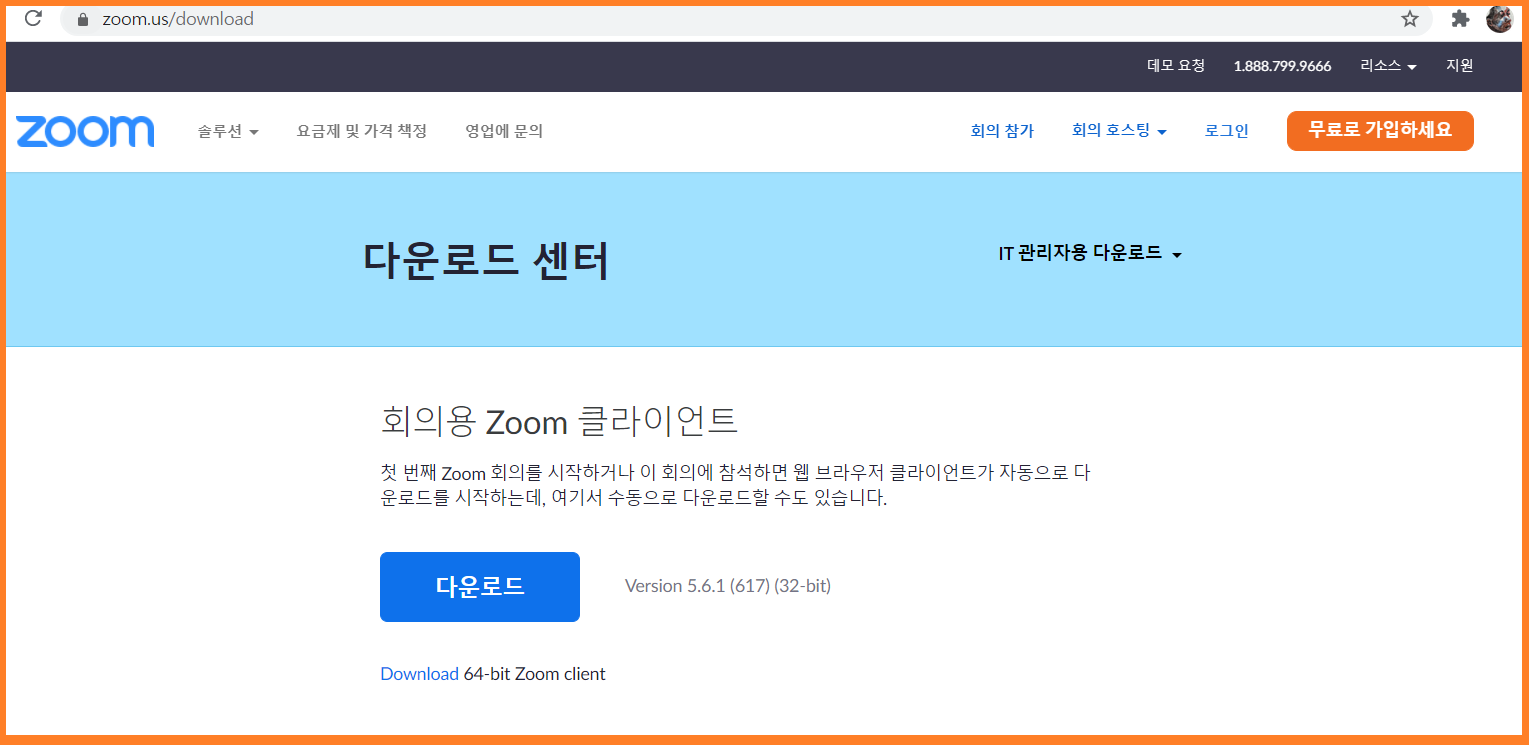Open the browser extensions puzzle icon
1529x748 pixels.
[x=1460, y=19]
